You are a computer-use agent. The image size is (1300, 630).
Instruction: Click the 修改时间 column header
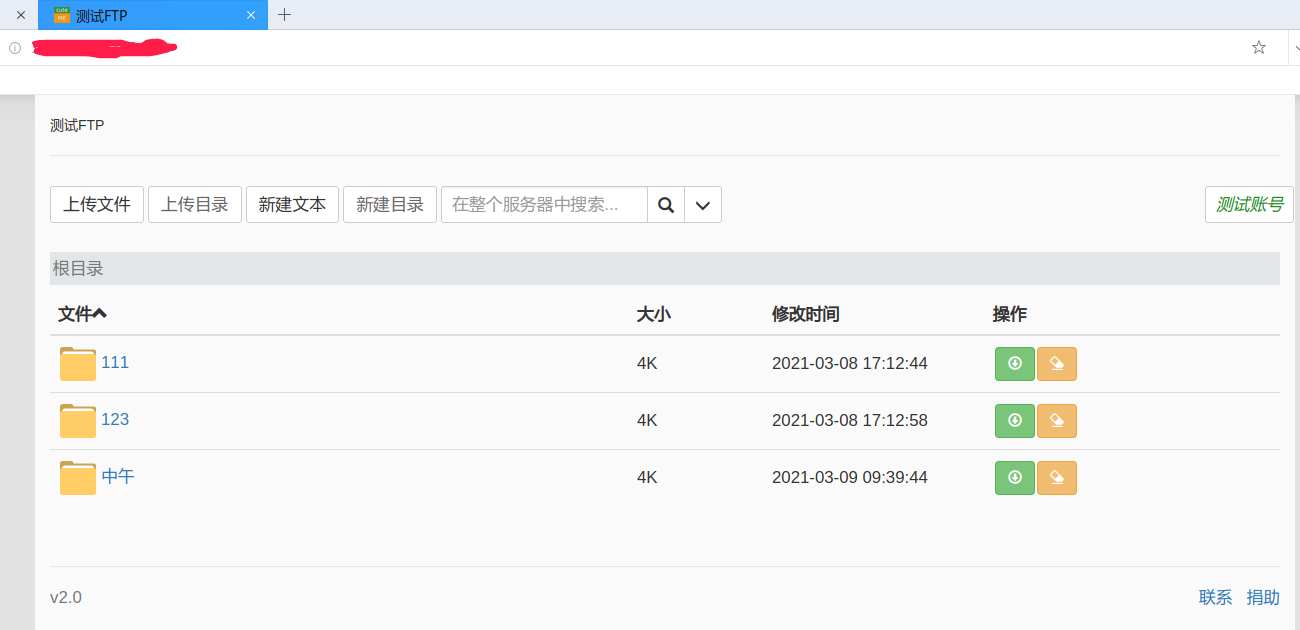pos(805,314)
